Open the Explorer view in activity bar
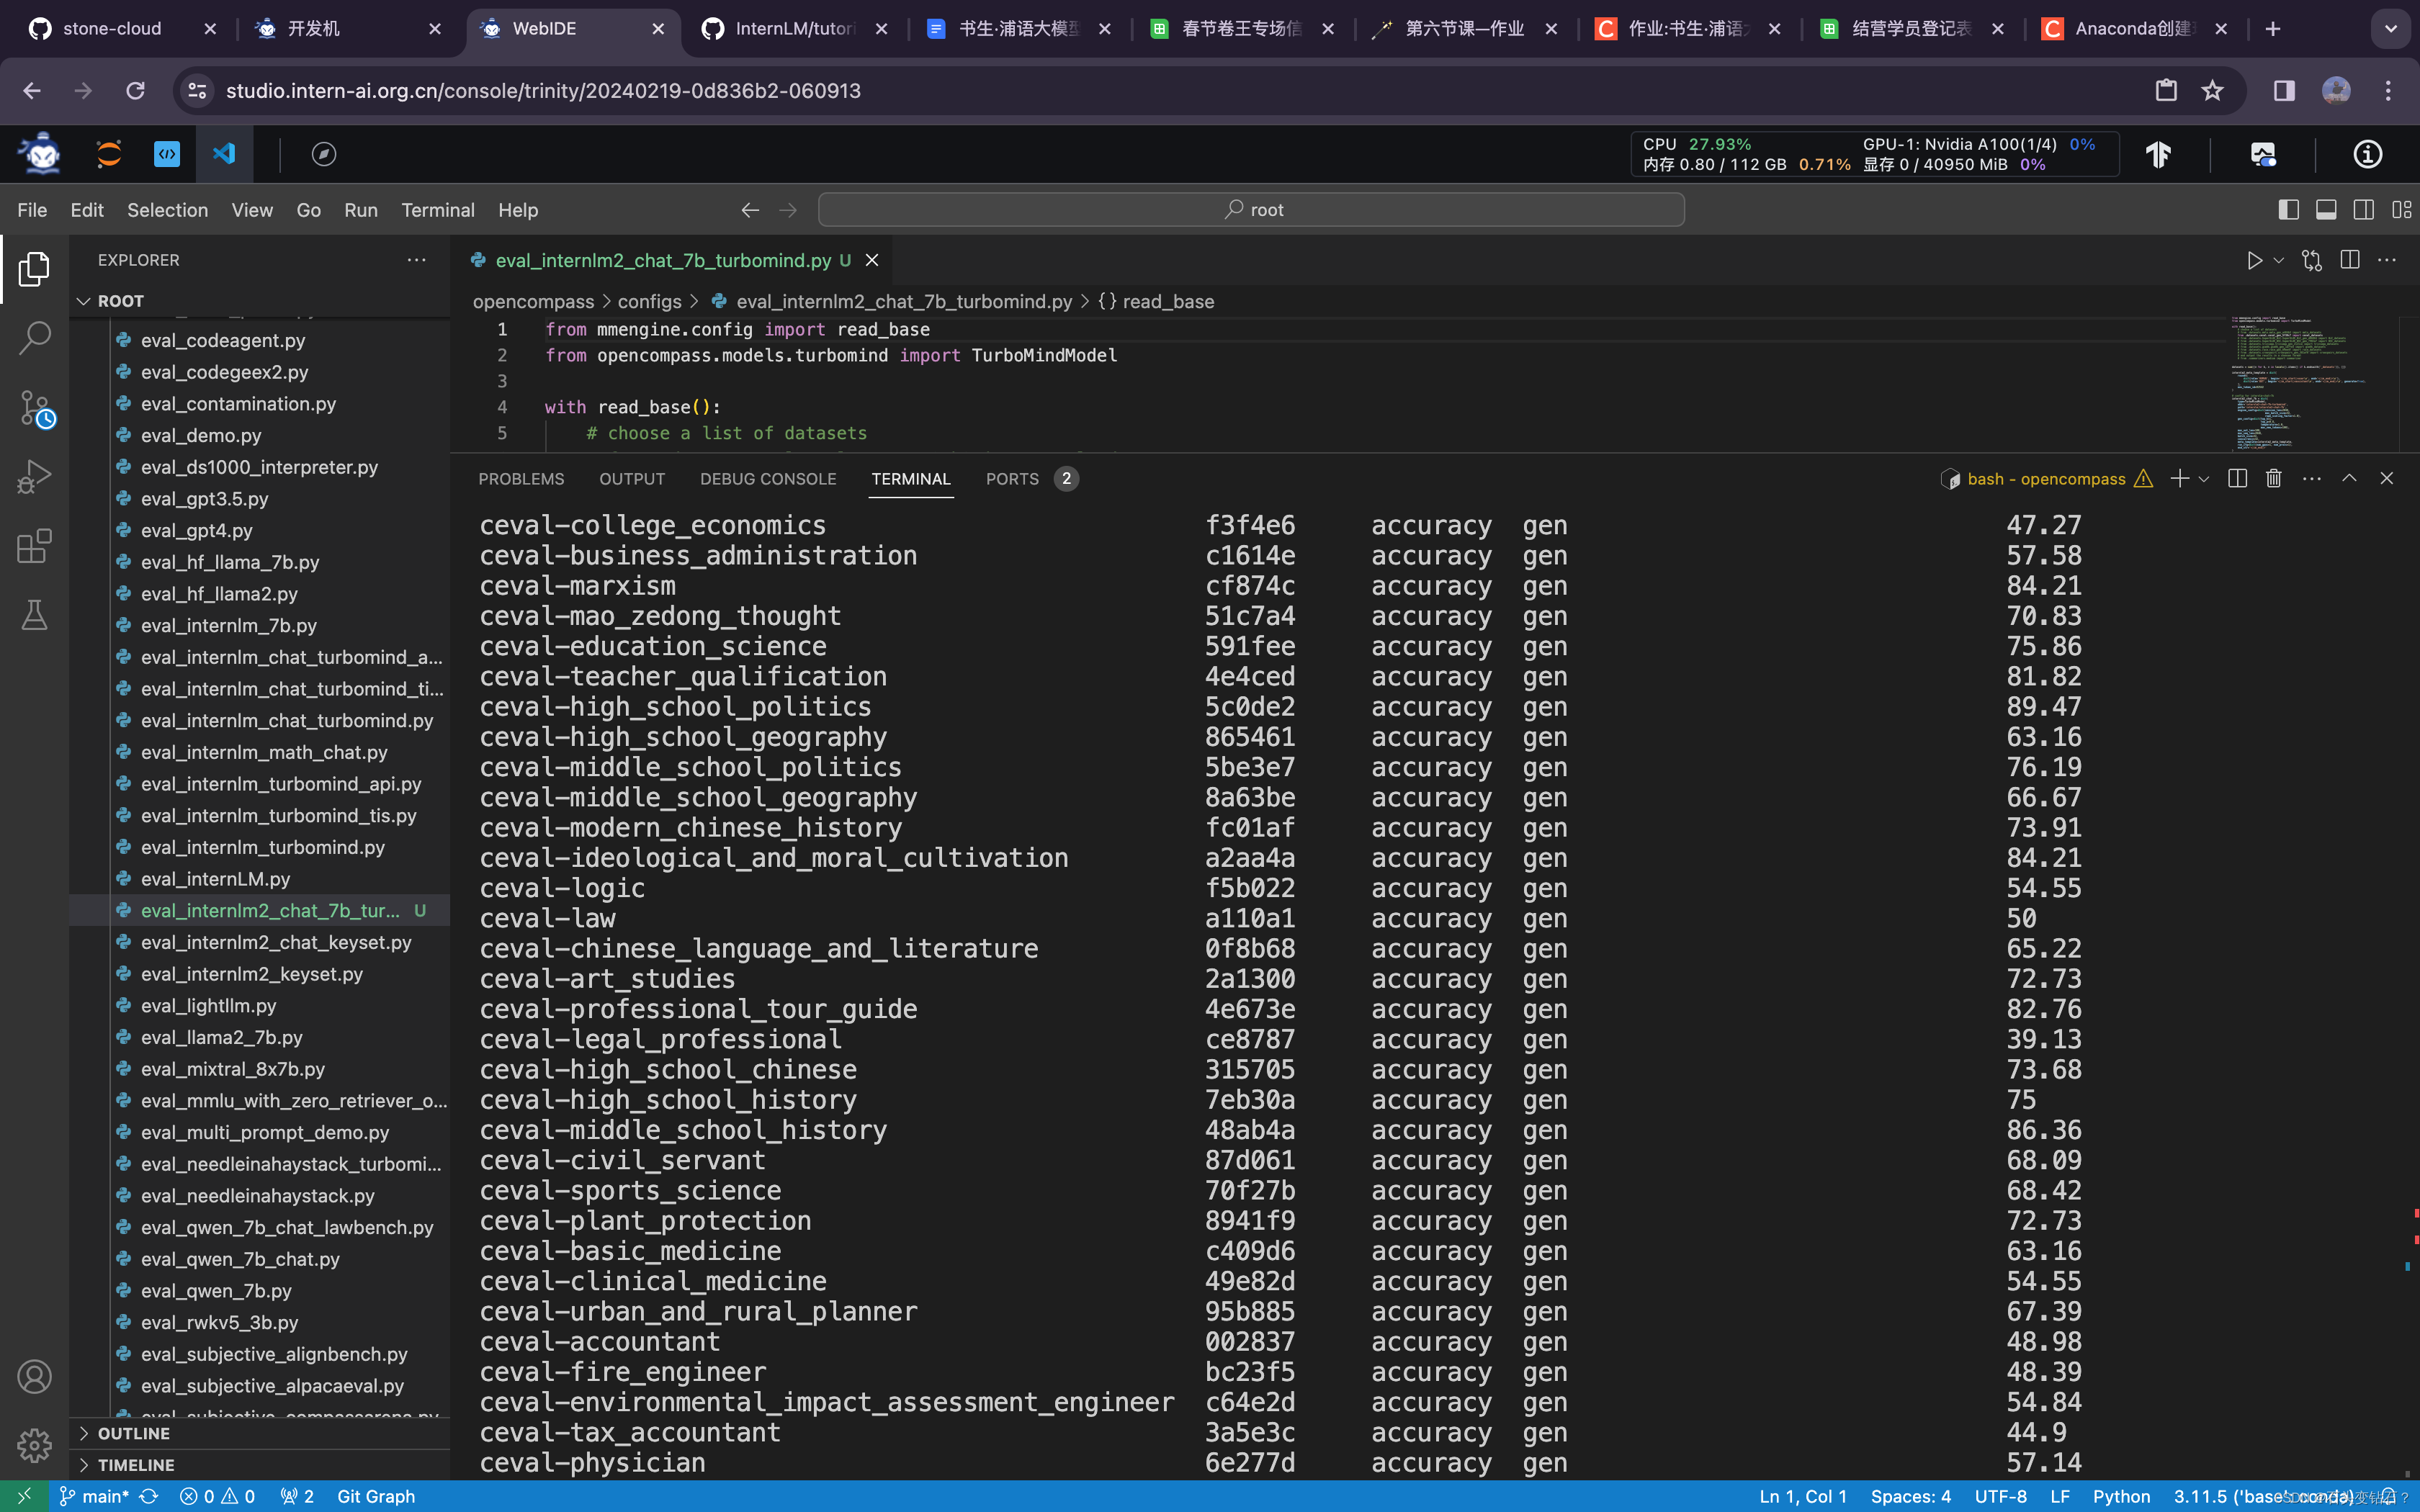 pyautogui.click(x=34, y=269)
